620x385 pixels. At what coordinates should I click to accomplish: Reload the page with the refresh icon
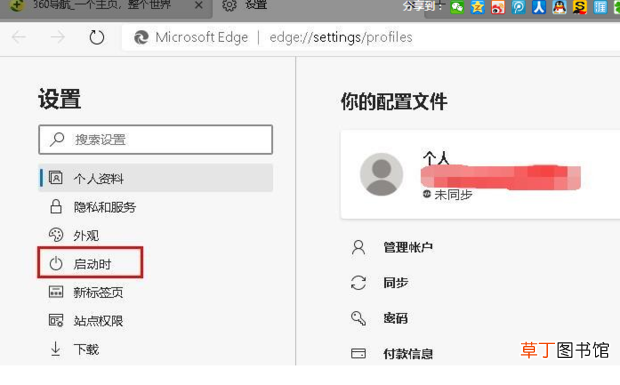tap(96, 38)
